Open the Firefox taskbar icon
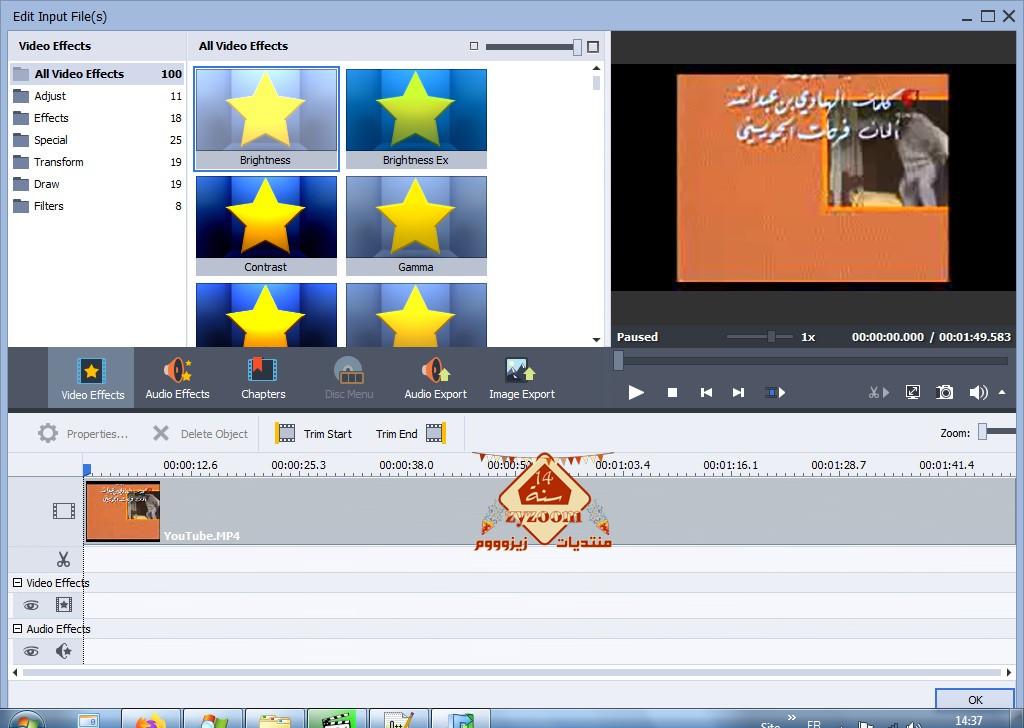The width and height of the screenshot is (1024, 728). [x=151, y=719]
